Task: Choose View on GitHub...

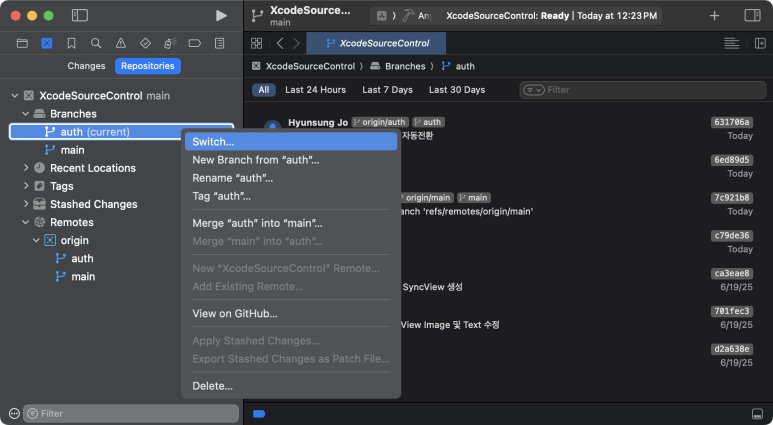Action: 291,314
